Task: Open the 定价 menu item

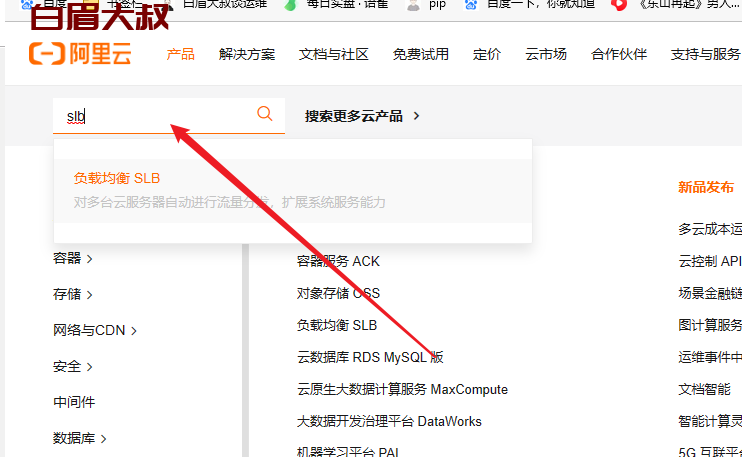Action: (486, 54)
